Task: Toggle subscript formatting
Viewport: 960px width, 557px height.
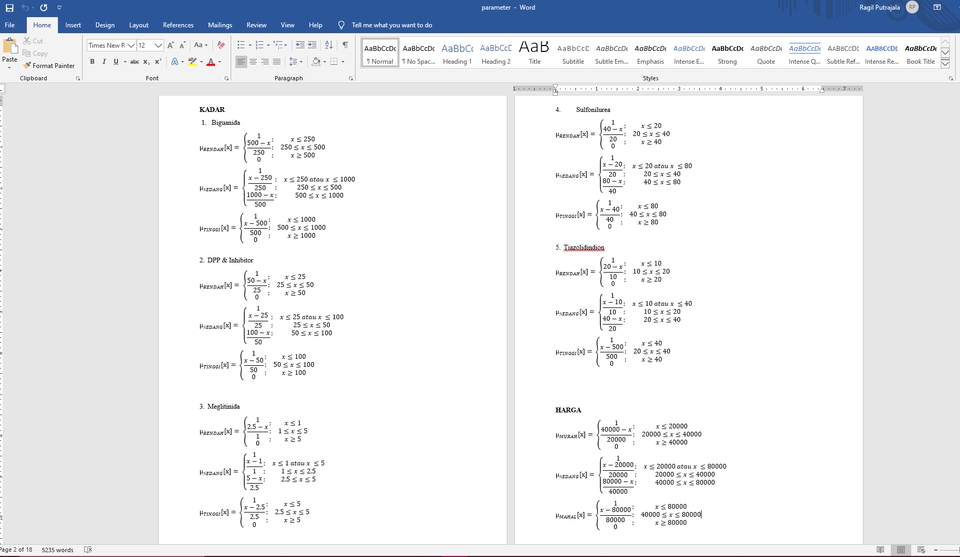Action: tap(146, 62)
